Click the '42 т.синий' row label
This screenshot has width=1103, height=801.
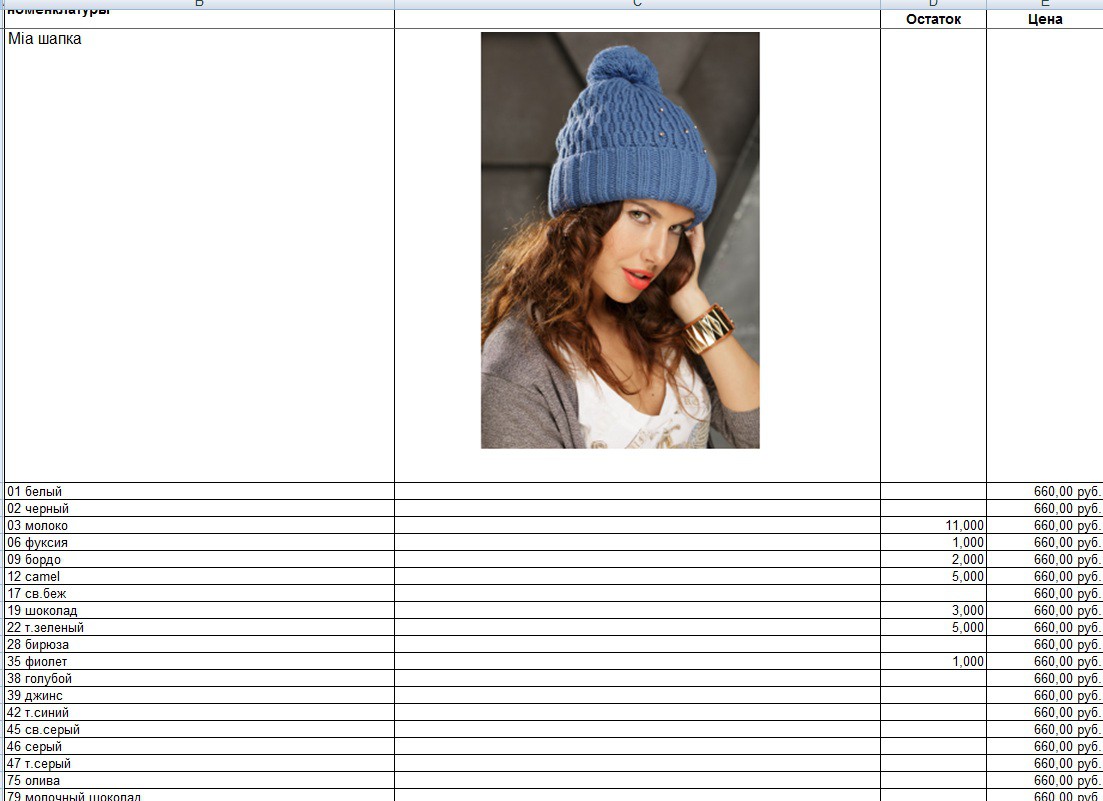38,712
